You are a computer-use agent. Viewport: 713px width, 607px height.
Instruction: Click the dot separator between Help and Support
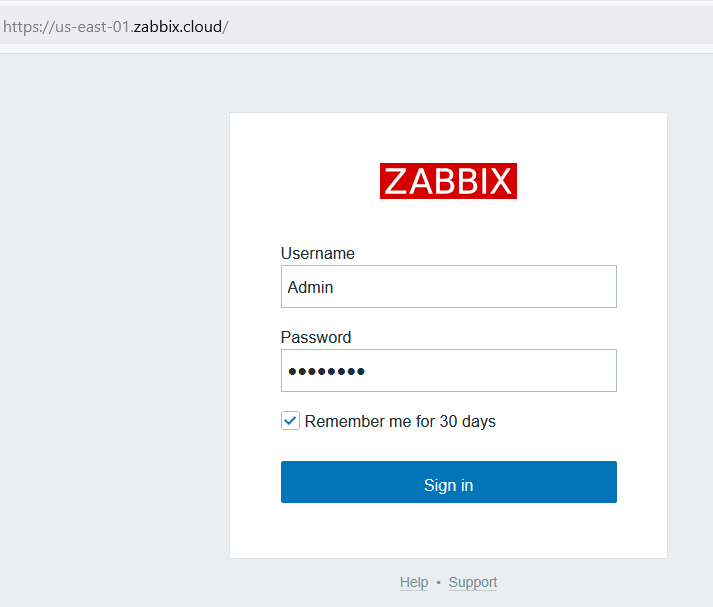pyautogui.click(x=438, y=583)
